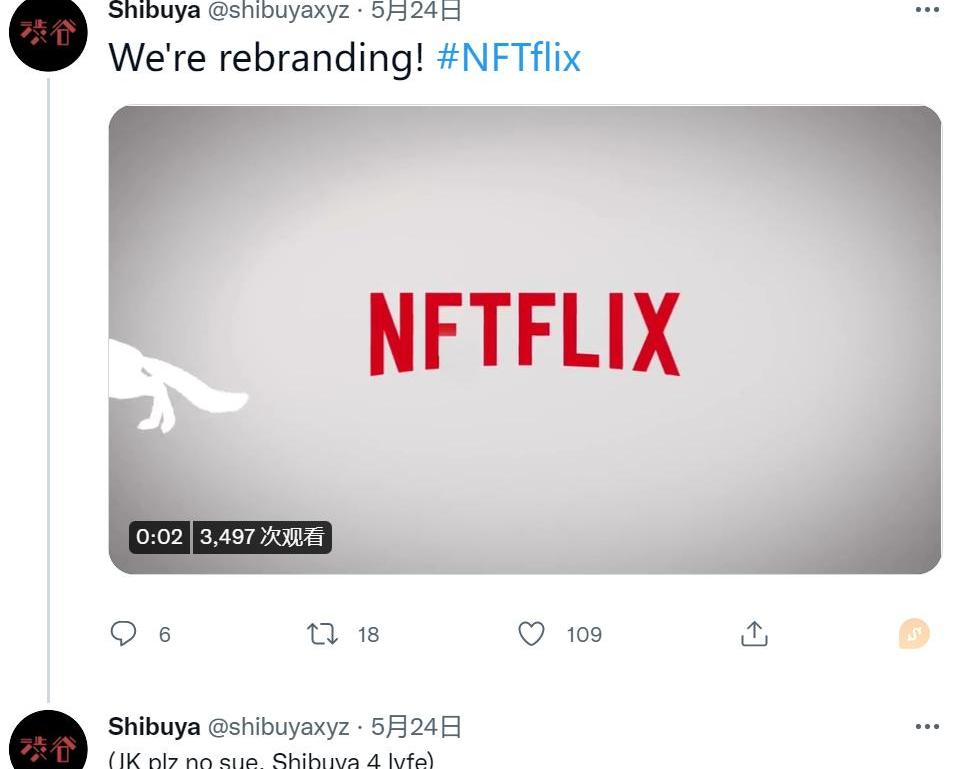This screenshot has width=967, height=769.
Task: Open the Shibuya name on second tweet
Action: point(154,726)
